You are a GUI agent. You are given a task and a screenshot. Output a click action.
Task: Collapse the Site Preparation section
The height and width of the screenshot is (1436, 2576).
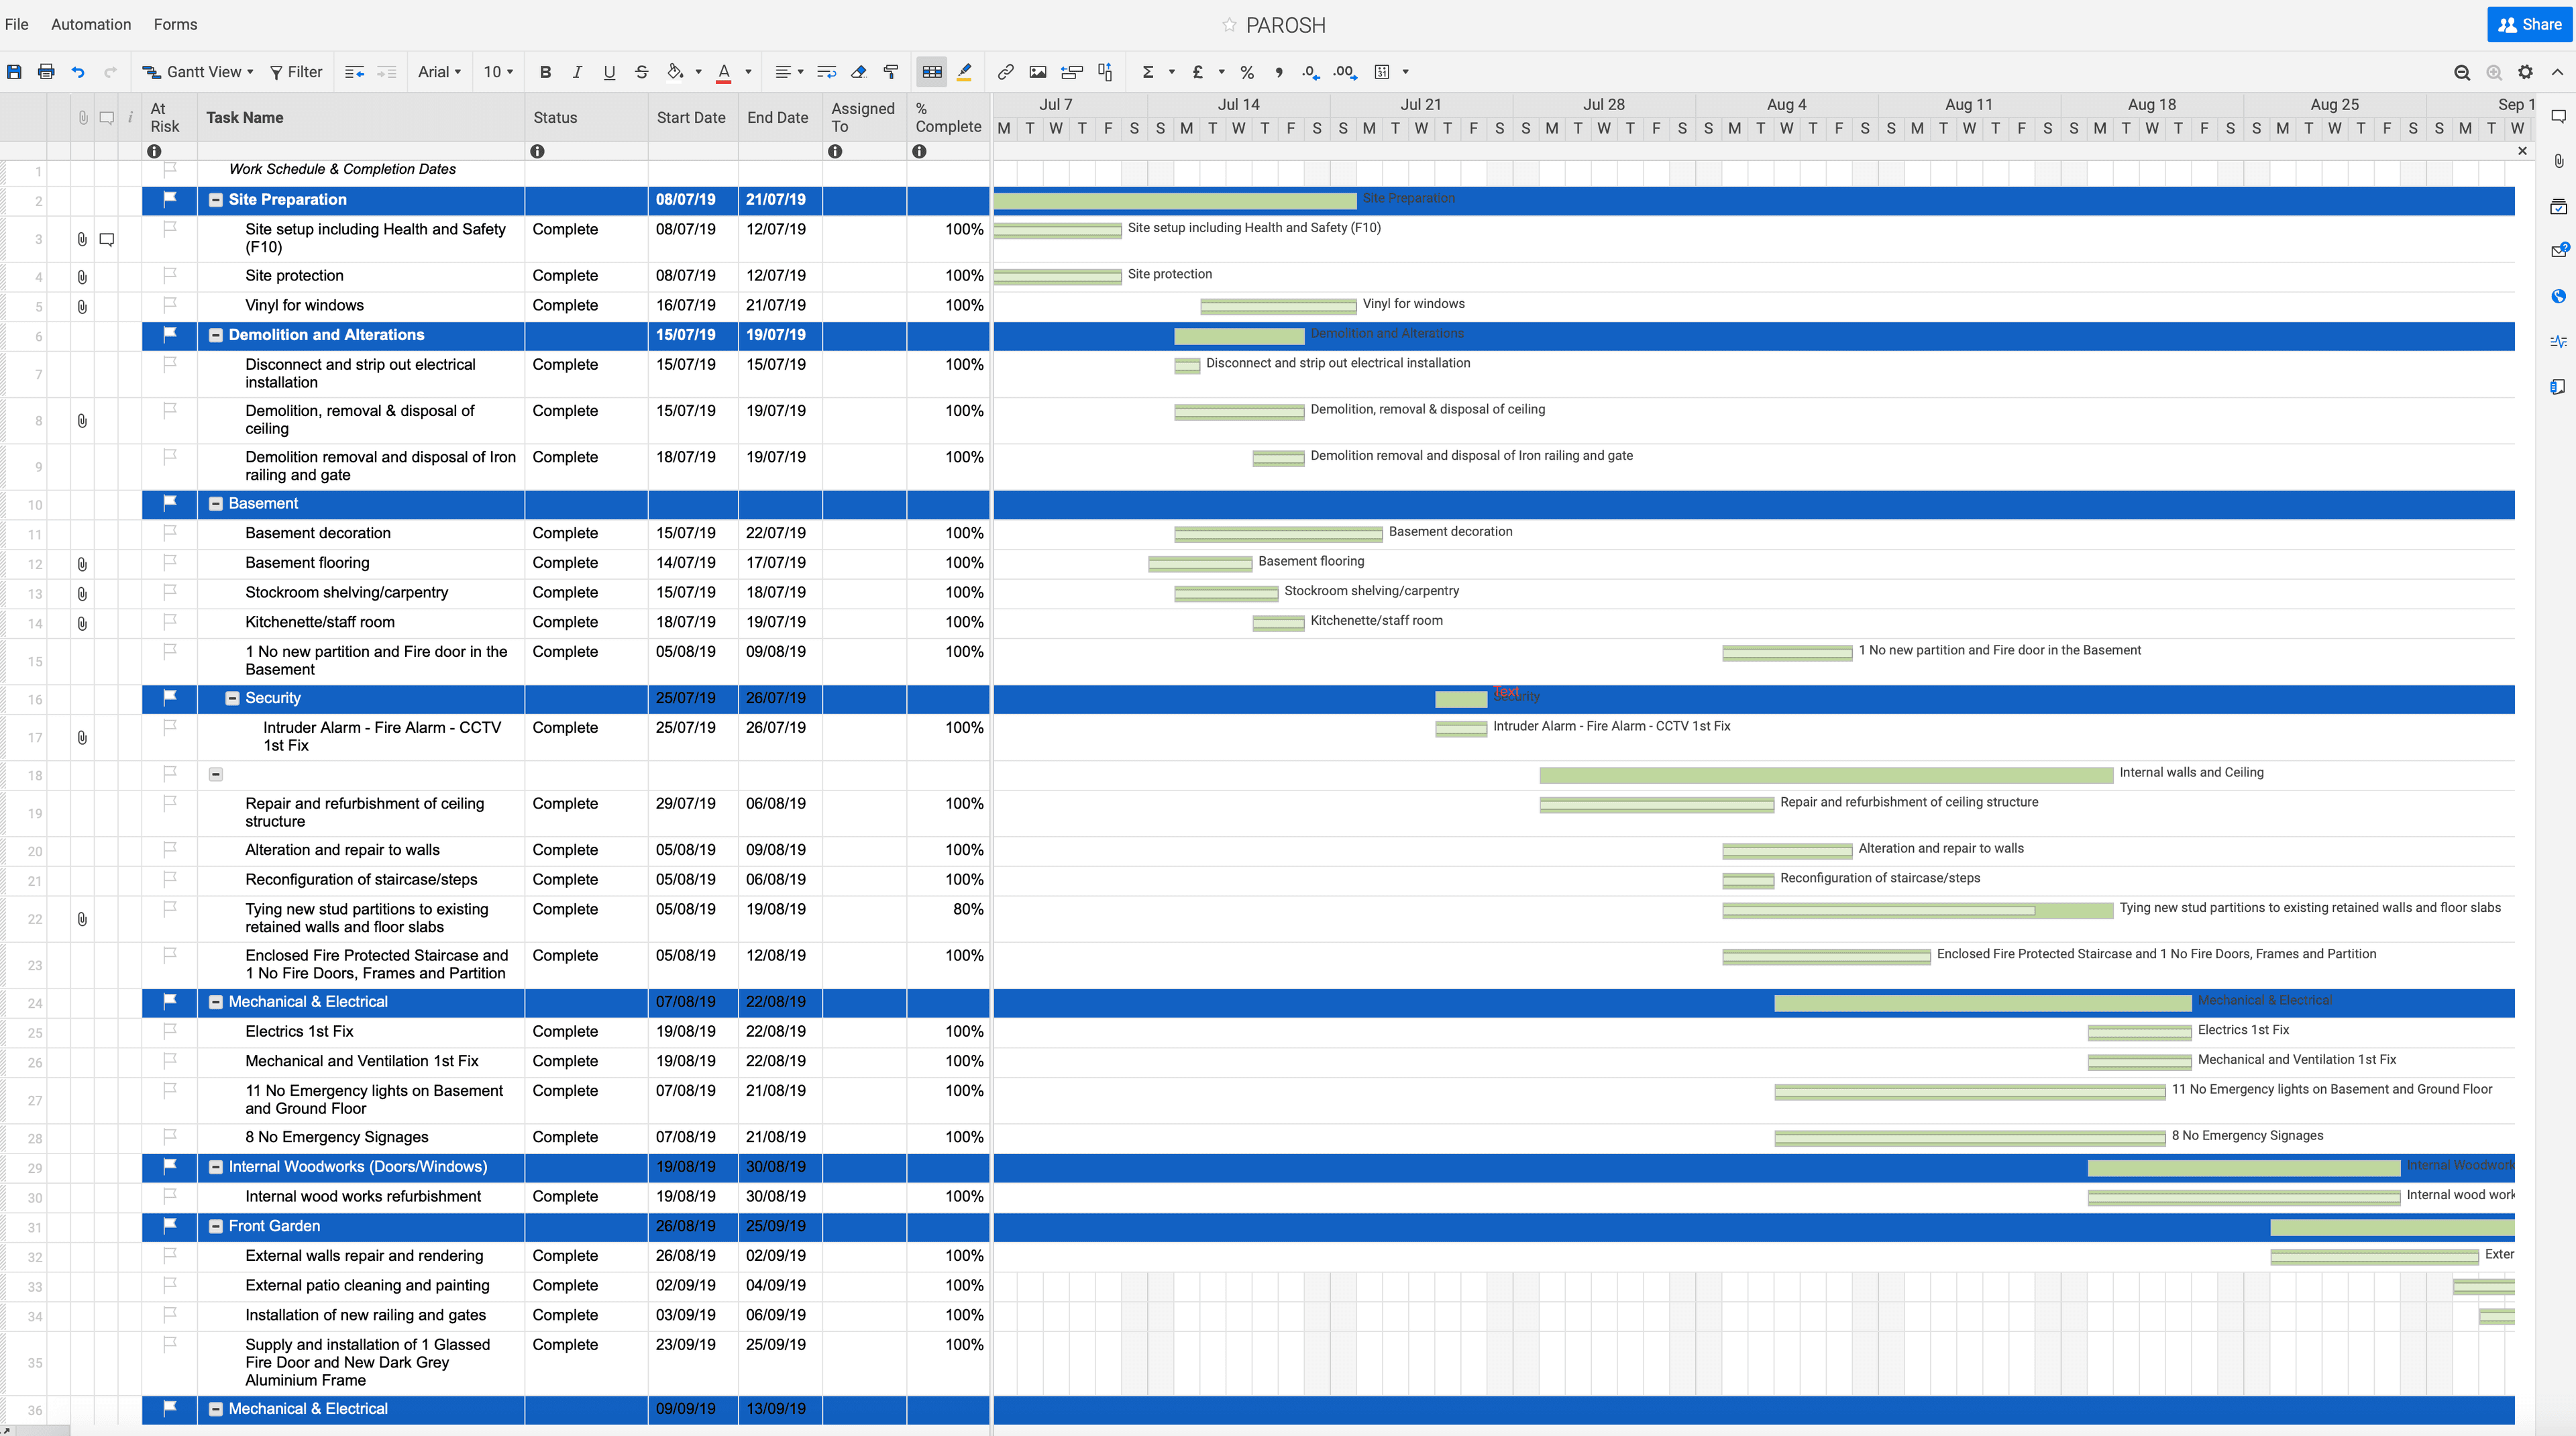click(x=216, y=200)
